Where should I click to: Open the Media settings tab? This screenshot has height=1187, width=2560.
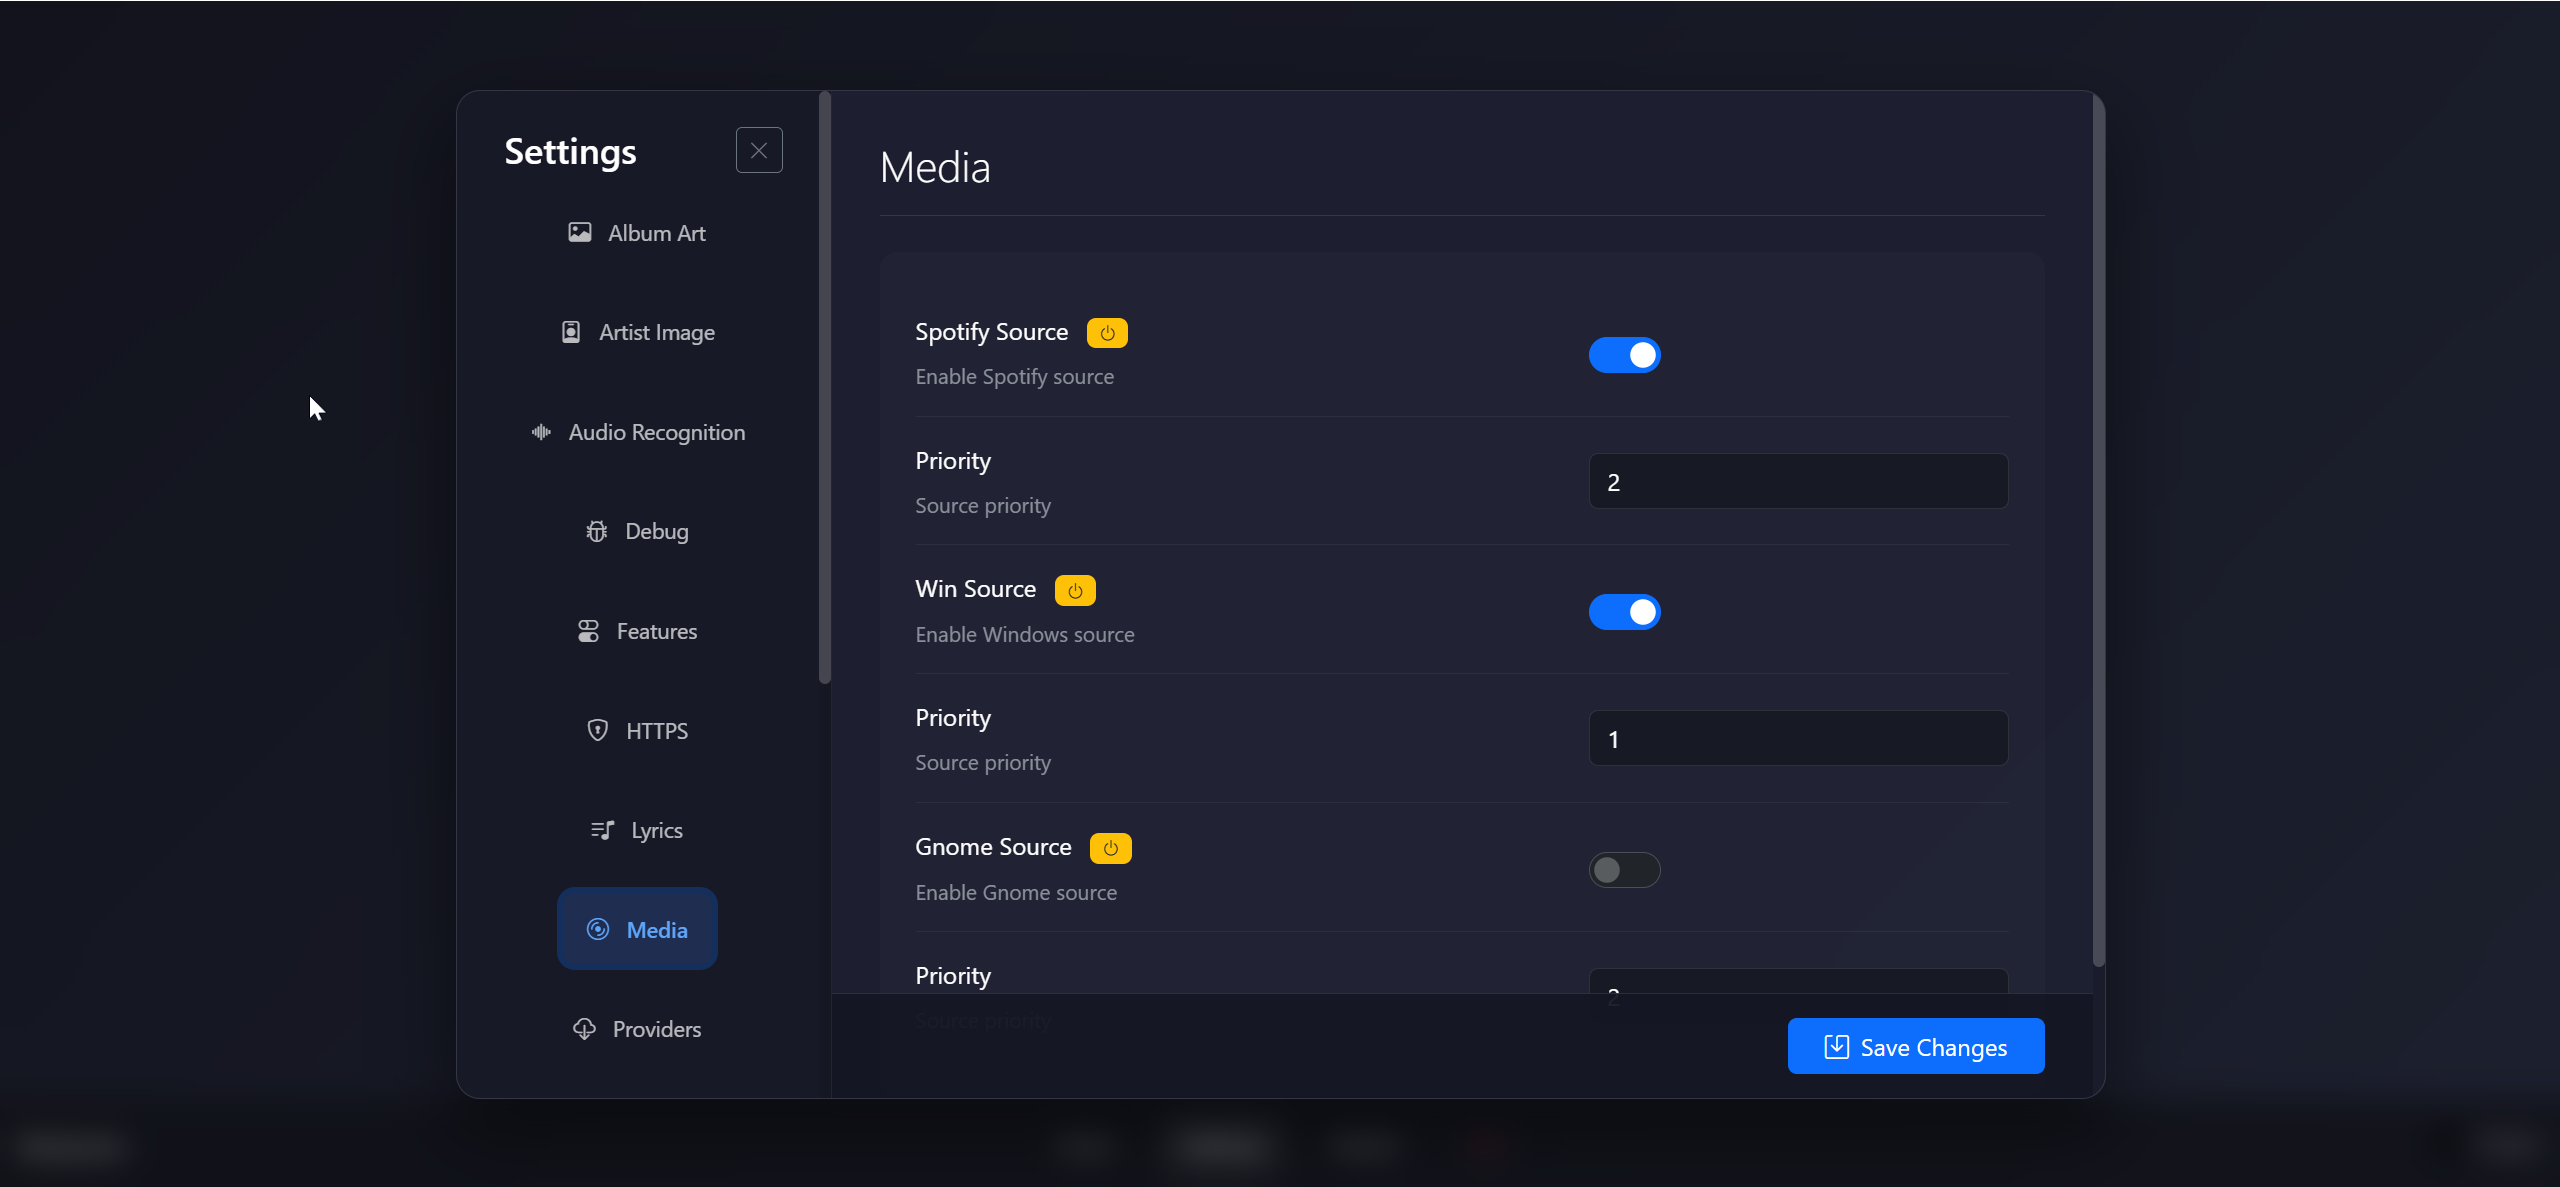click(637, 930)
